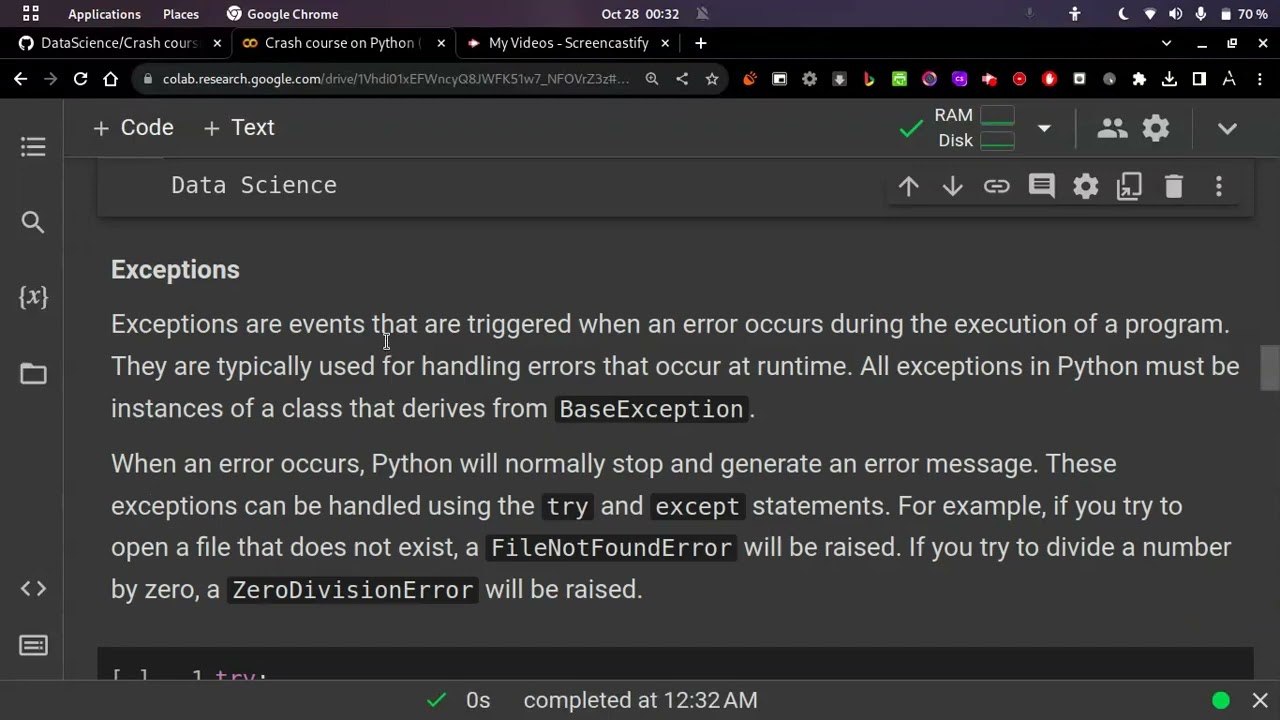Move the cell down with arrow icon
This screenshot has width=1280, height=720.
click(x=952, y=186)
